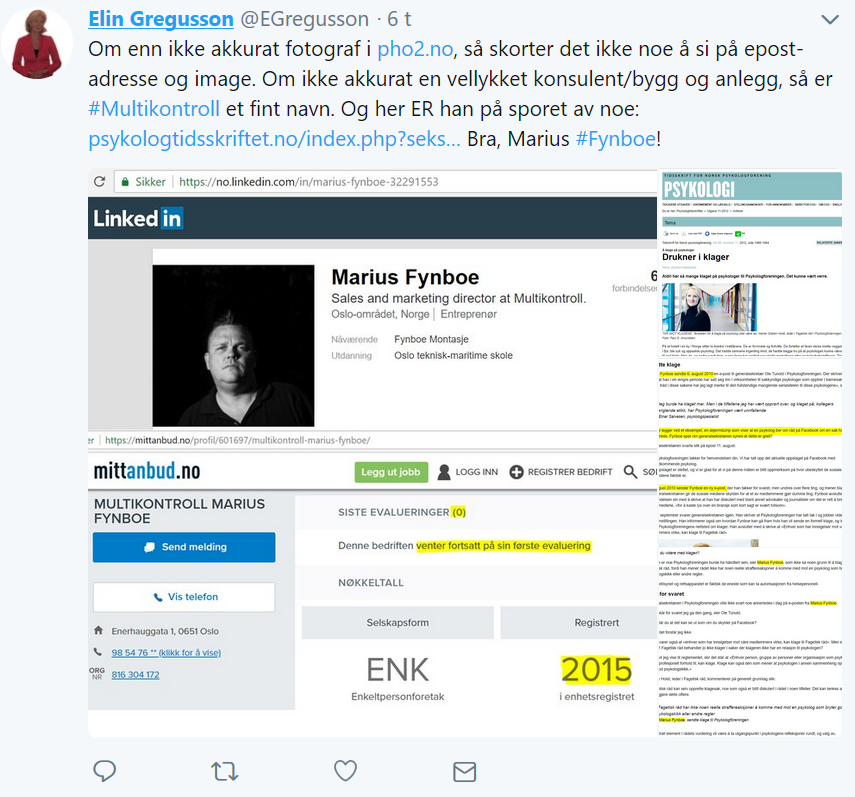The width and height of the screenshot is (855, 797).
Task: Click the blue Send melding button
Action: 184,547
